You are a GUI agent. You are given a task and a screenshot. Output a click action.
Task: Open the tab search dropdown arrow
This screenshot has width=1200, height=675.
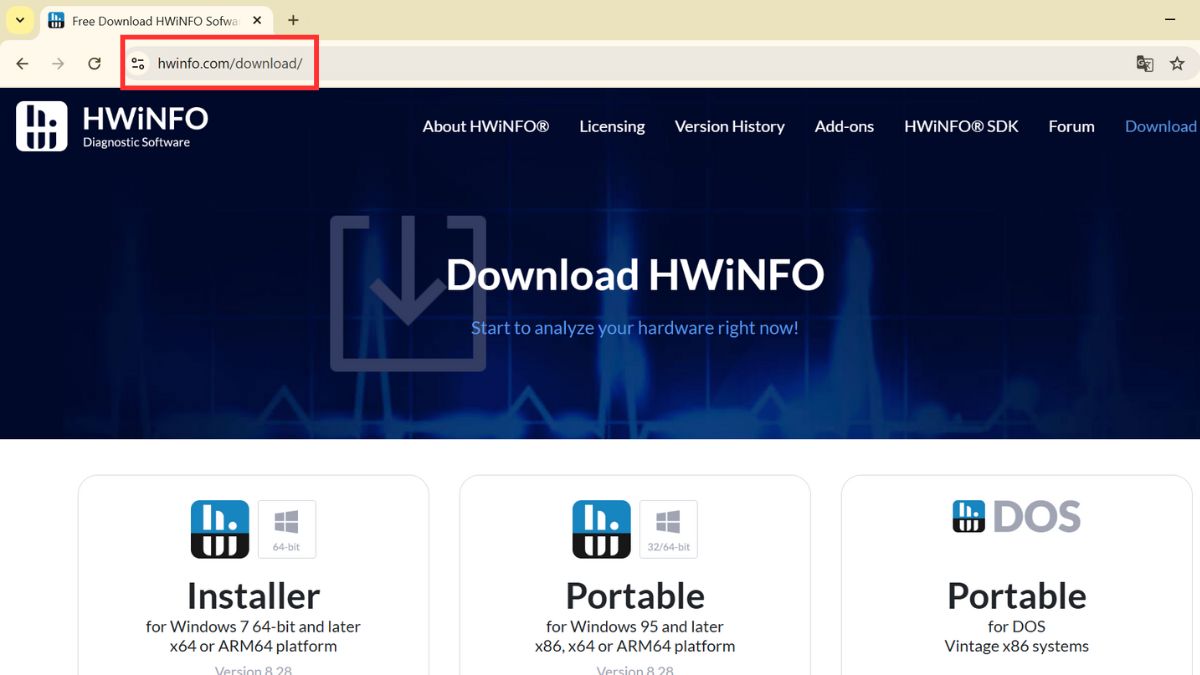pos(20,20)
